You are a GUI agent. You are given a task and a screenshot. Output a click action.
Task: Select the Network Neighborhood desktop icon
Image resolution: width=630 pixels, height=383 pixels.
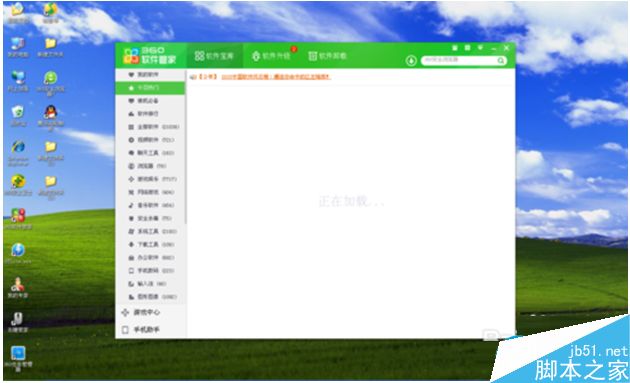pyautogui.click(x=18, y=81)
